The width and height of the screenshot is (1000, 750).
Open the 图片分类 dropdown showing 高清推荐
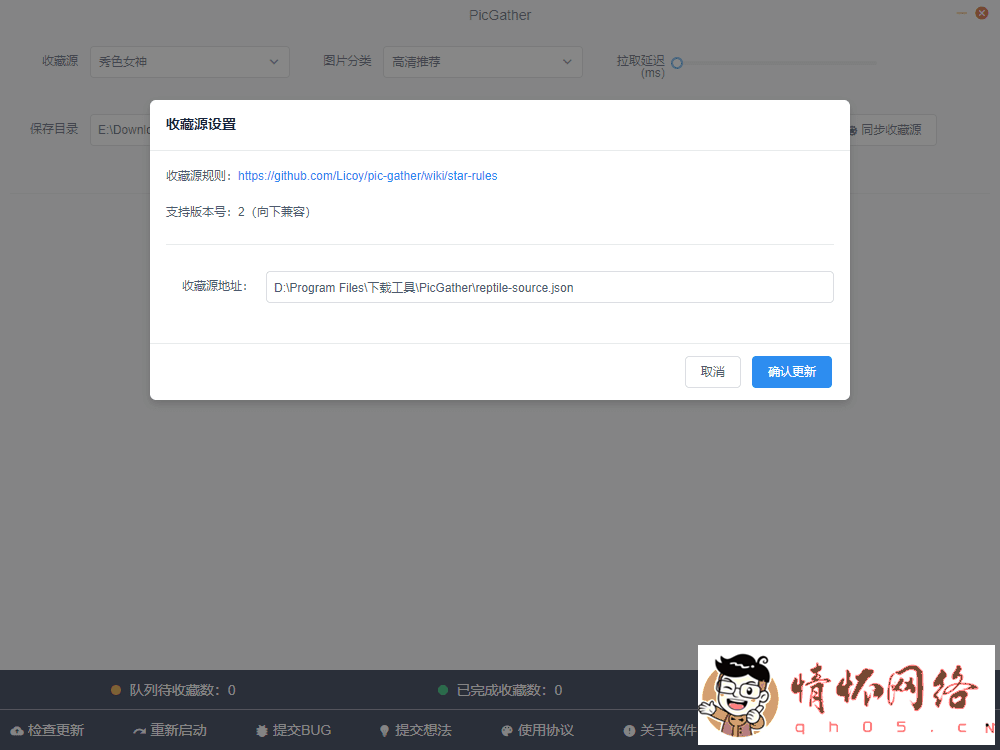pos(482,62)
